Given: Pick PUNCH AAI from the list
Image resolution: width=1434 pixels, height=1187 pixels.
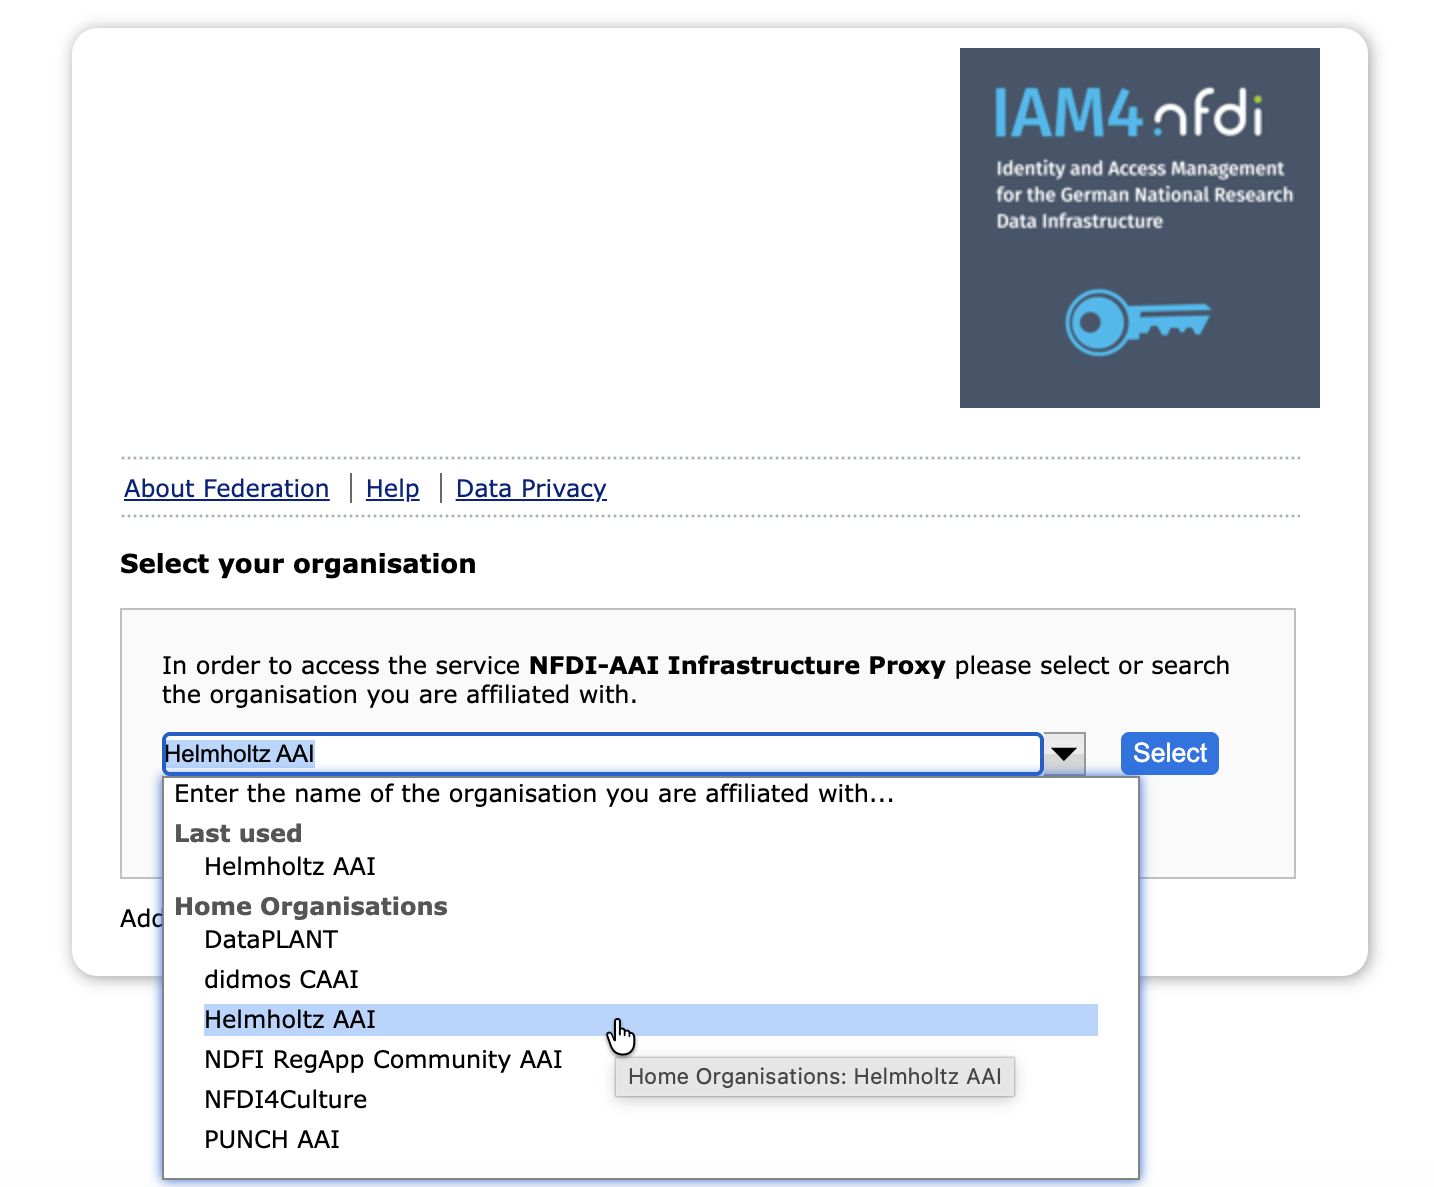Looking at the screenshot, I should [272, 1139].
